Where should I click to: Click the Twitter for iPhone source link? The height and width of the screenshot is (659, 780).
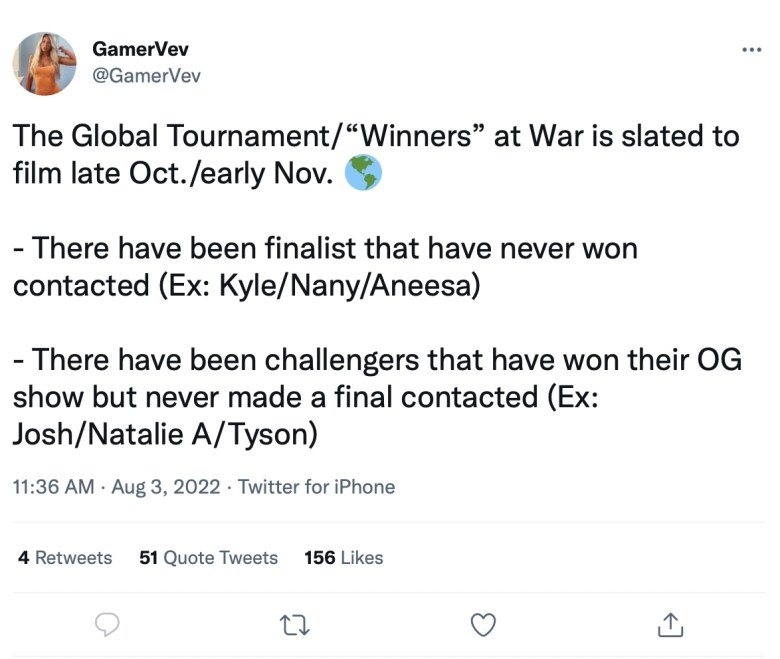tap(316, 487)
